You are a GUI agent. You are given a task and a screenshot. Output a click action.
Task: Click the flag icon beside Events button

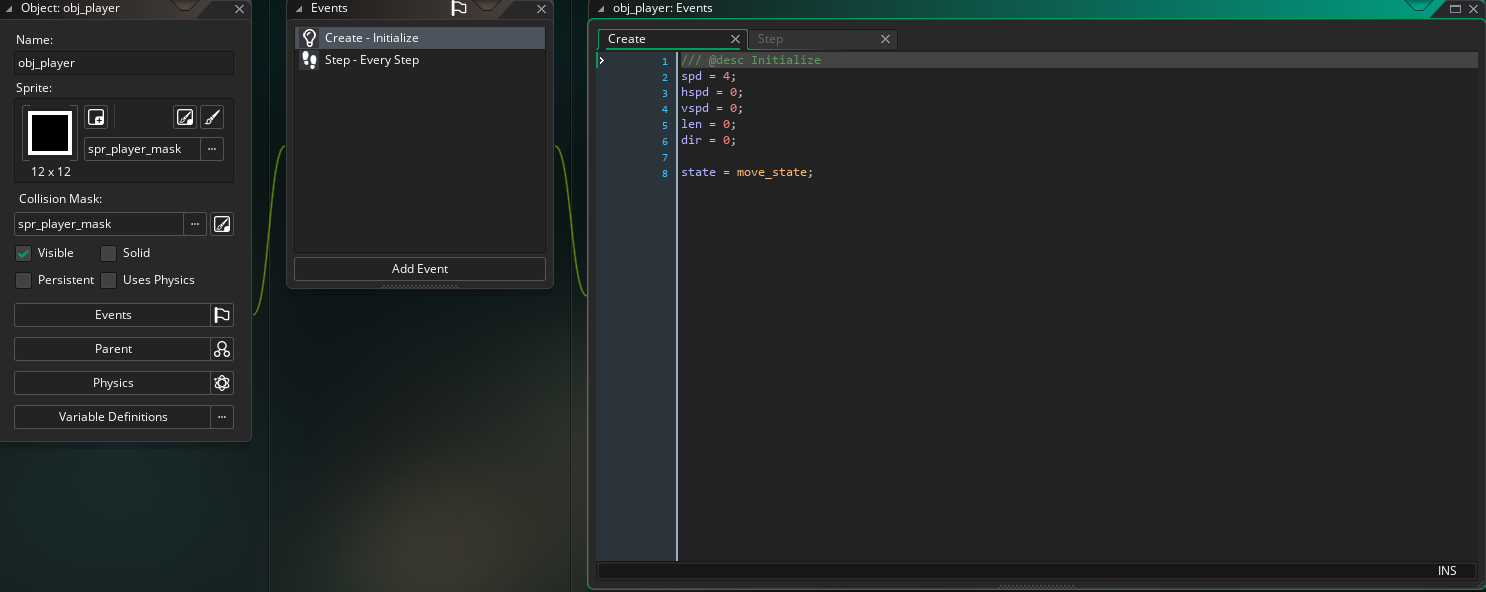(222, 315)
